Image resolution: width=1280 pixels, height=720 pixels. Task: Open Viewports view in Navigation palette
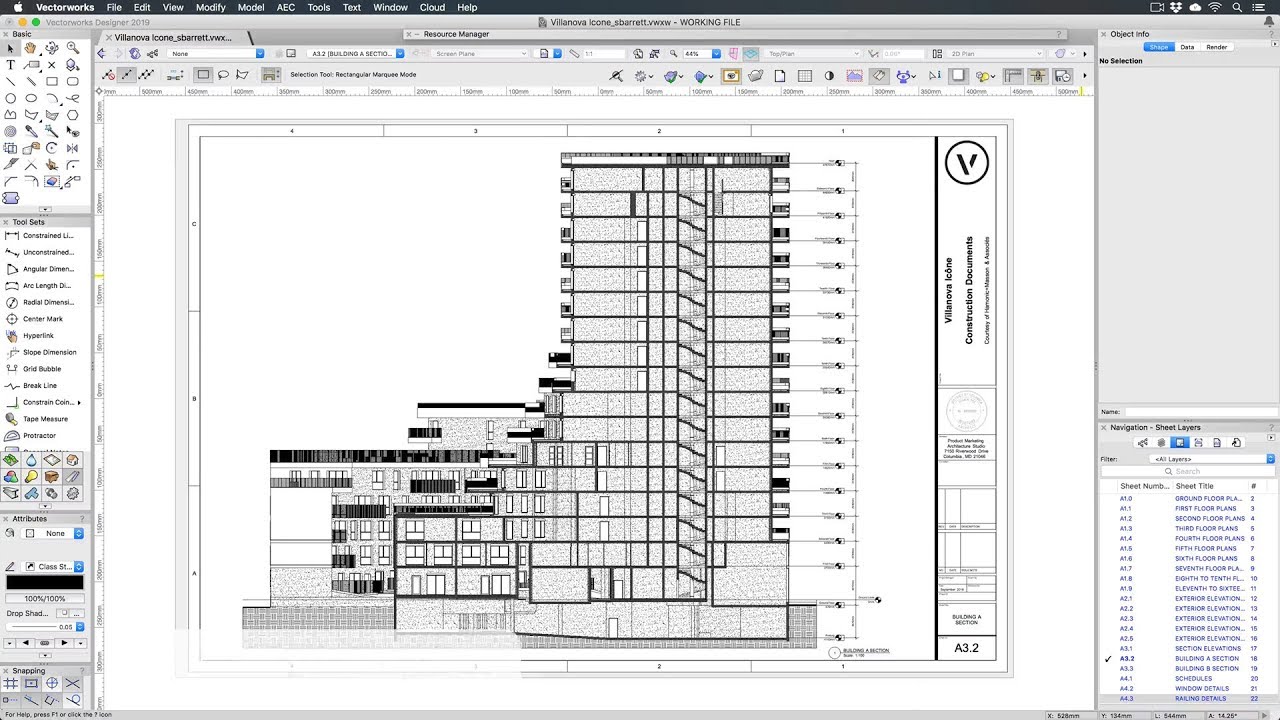[x=1198, y=442]
